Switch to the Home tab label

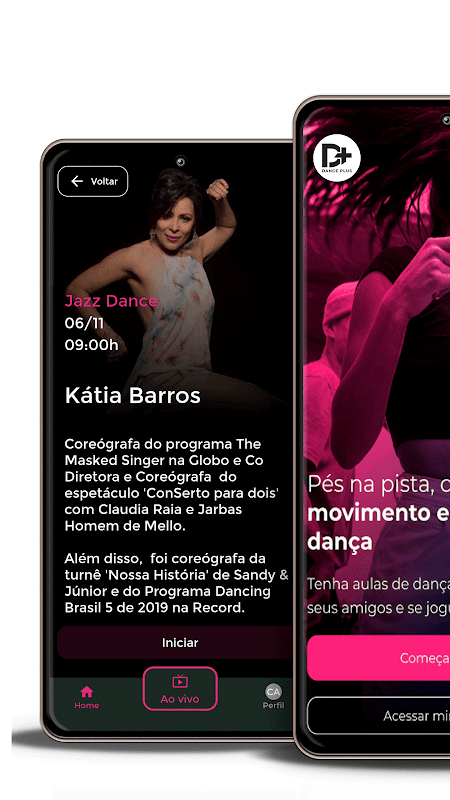point(87,705)
